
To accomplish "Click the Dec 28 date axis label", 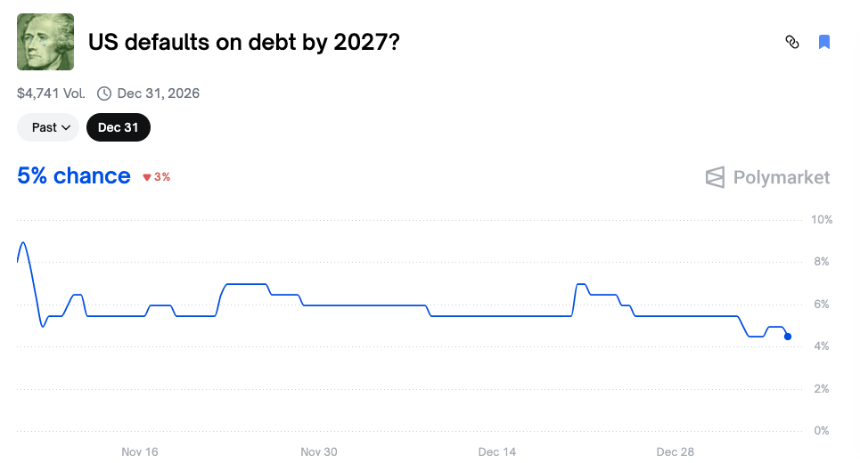I will pyautogui.click(x=676, y=451).
